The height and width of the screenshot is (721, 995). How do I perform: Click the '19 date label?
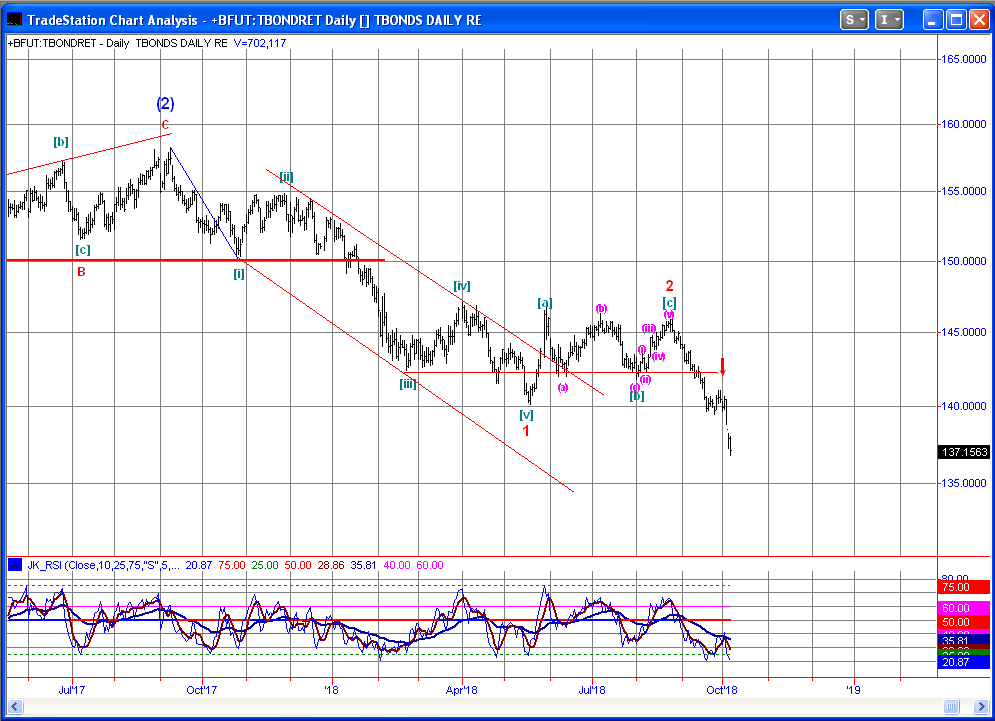(853, 690)
